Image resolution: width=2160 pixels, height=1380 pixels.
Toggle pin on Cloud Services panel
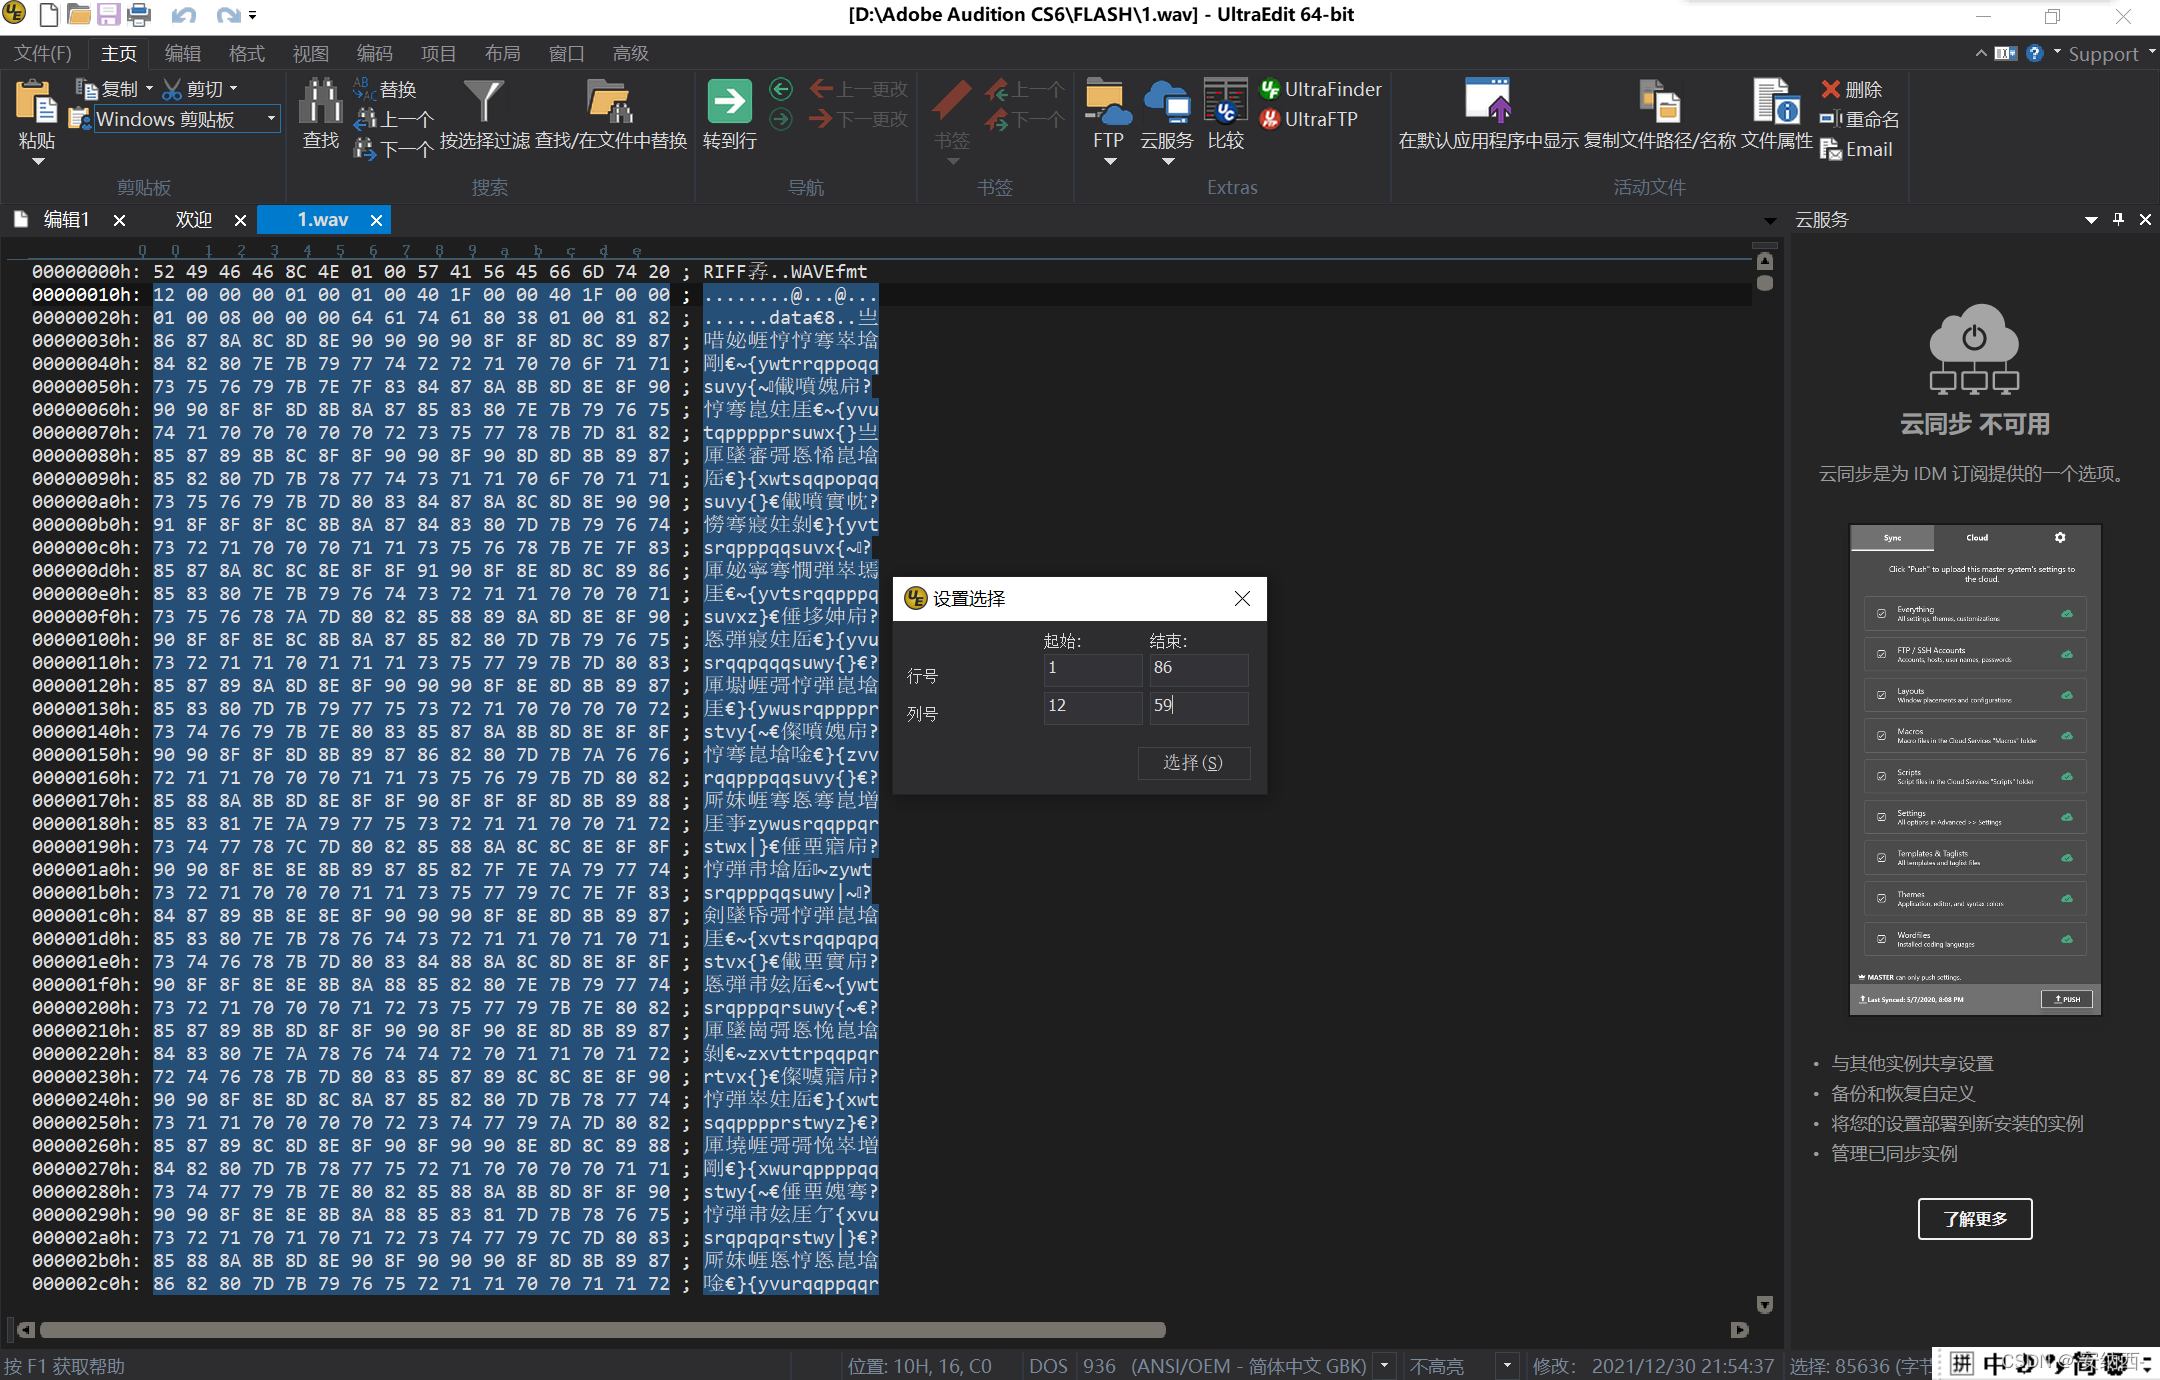pos(2118,219)
